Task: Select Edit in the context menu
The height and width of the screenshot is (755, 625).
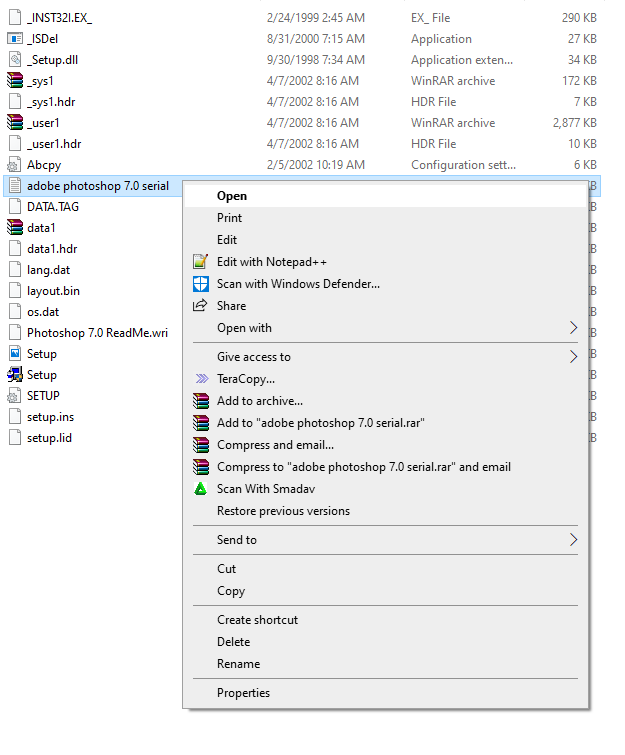Action: tap(385, 240)
